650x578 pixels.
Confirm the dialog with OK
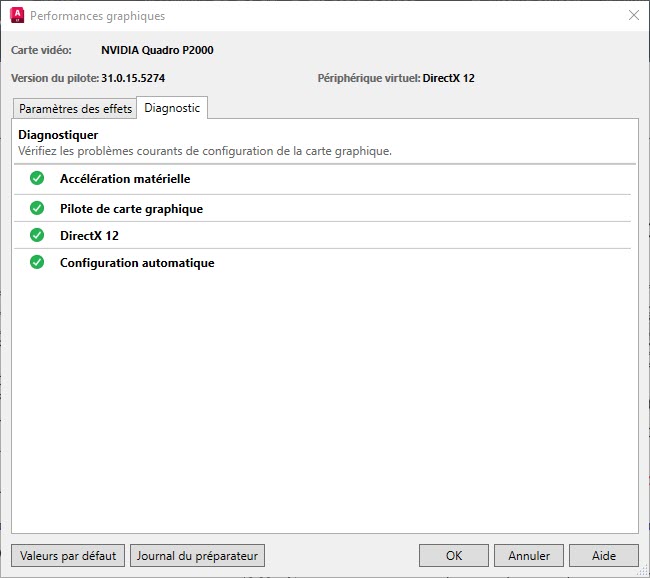(x=454, y=556)
